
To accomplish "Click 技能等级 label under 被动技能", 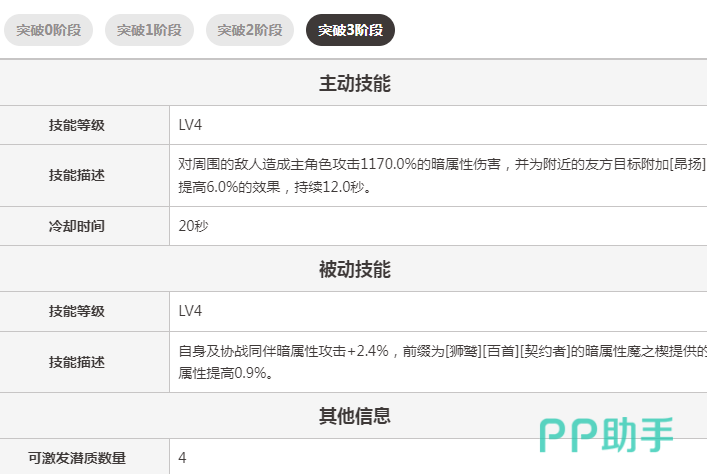I will (x=77, y=311).
